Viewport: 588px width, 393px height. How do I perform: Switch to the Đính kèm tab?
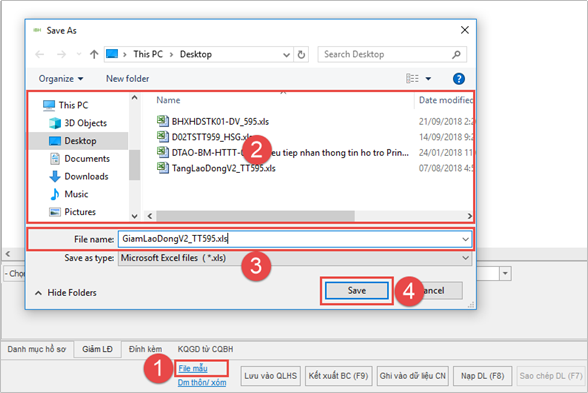146,349
